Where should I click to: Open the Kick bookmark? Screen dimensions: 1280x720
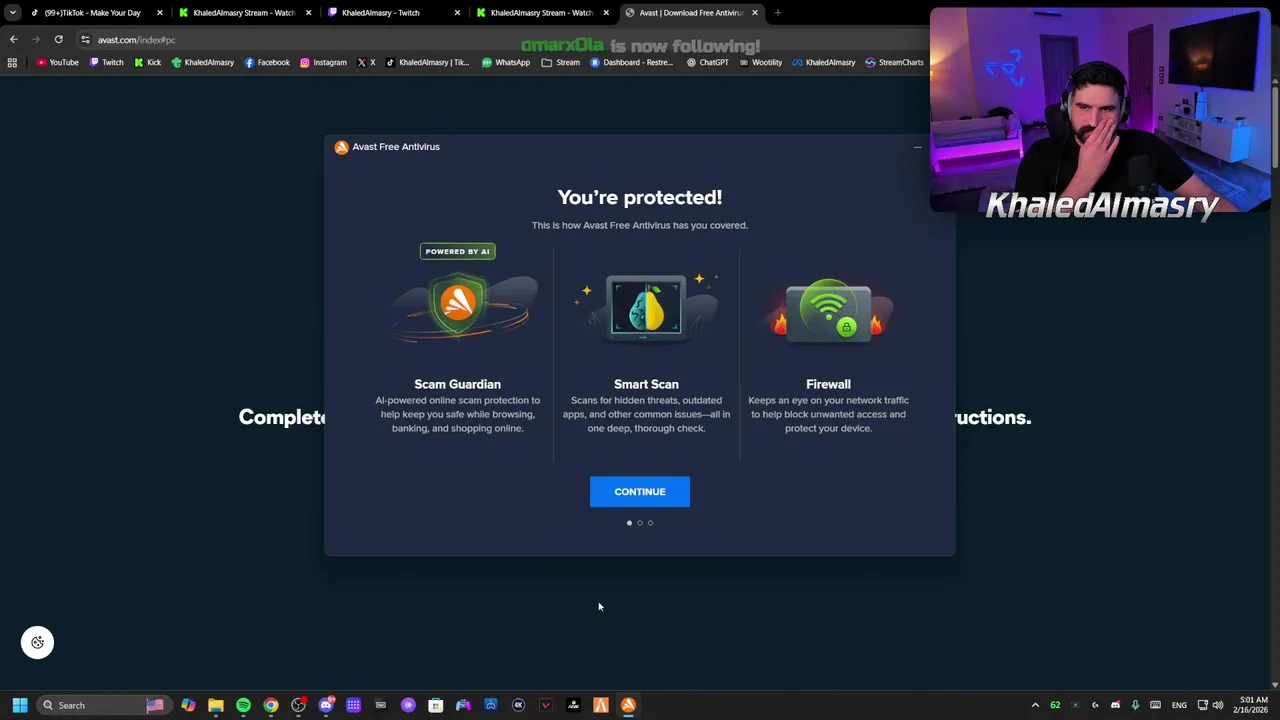click(x=147, y=62)
